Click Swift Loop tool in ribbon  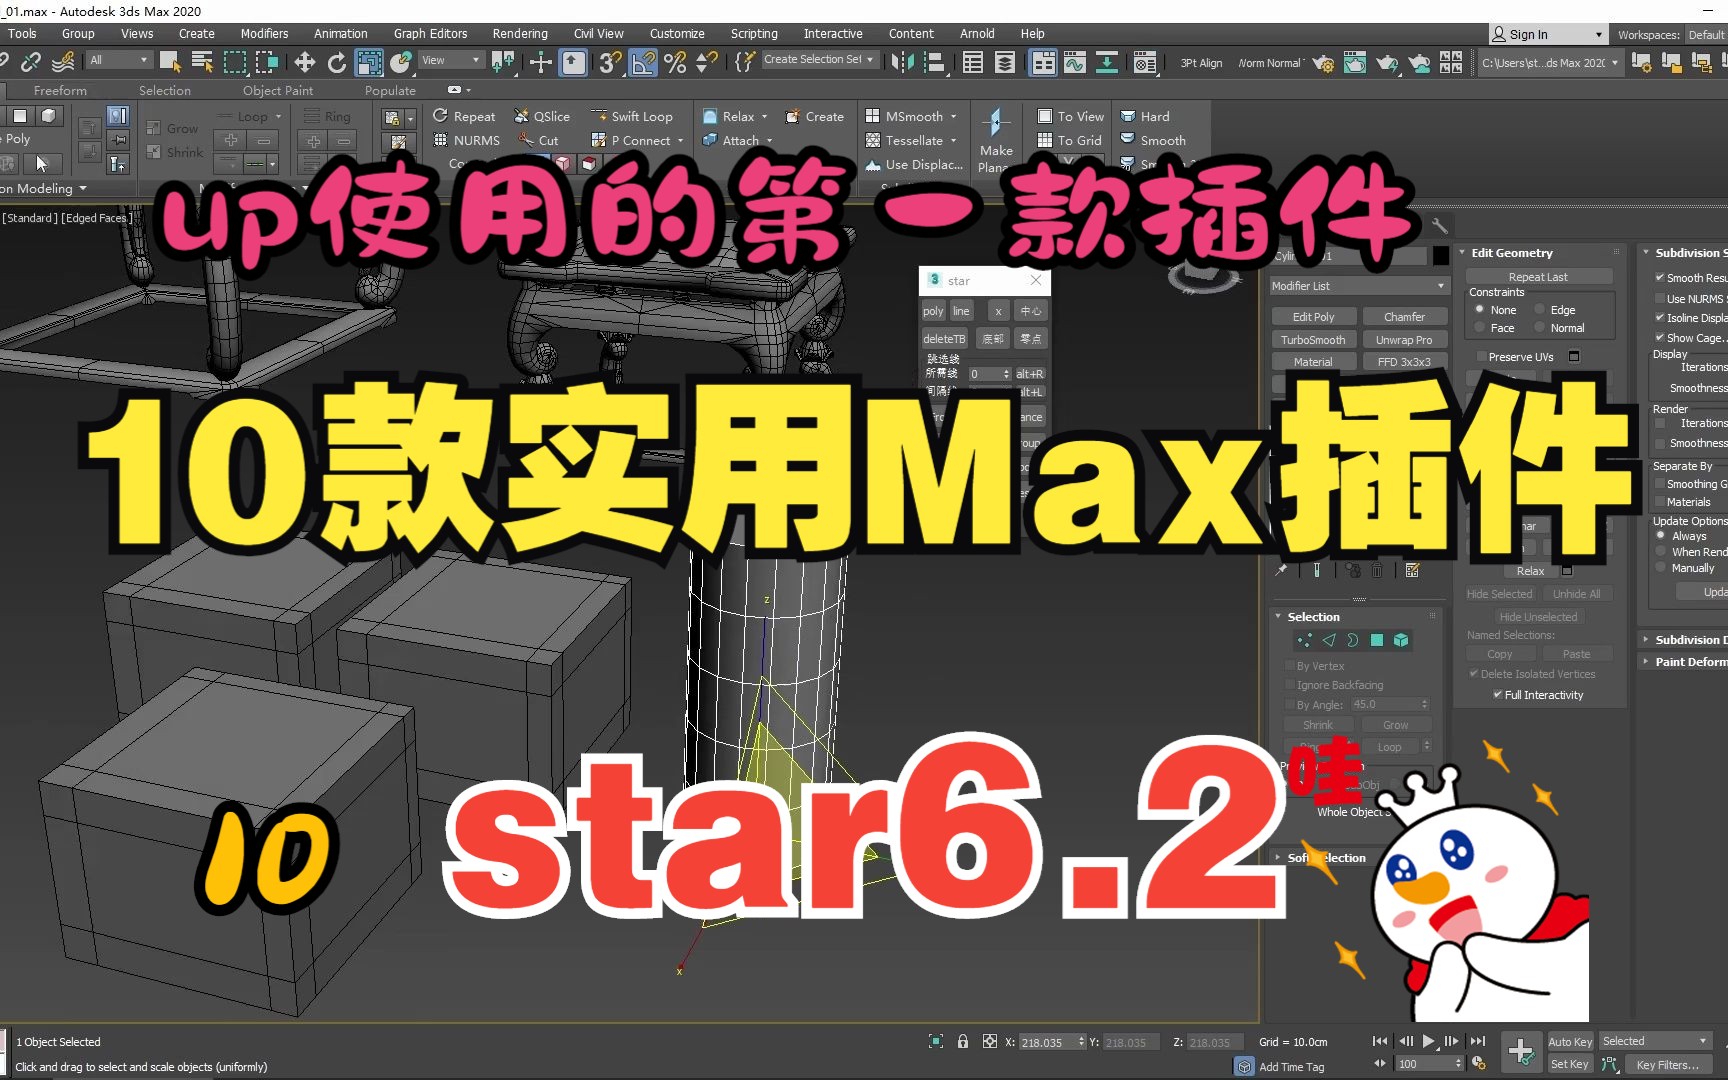coord(632,116)
